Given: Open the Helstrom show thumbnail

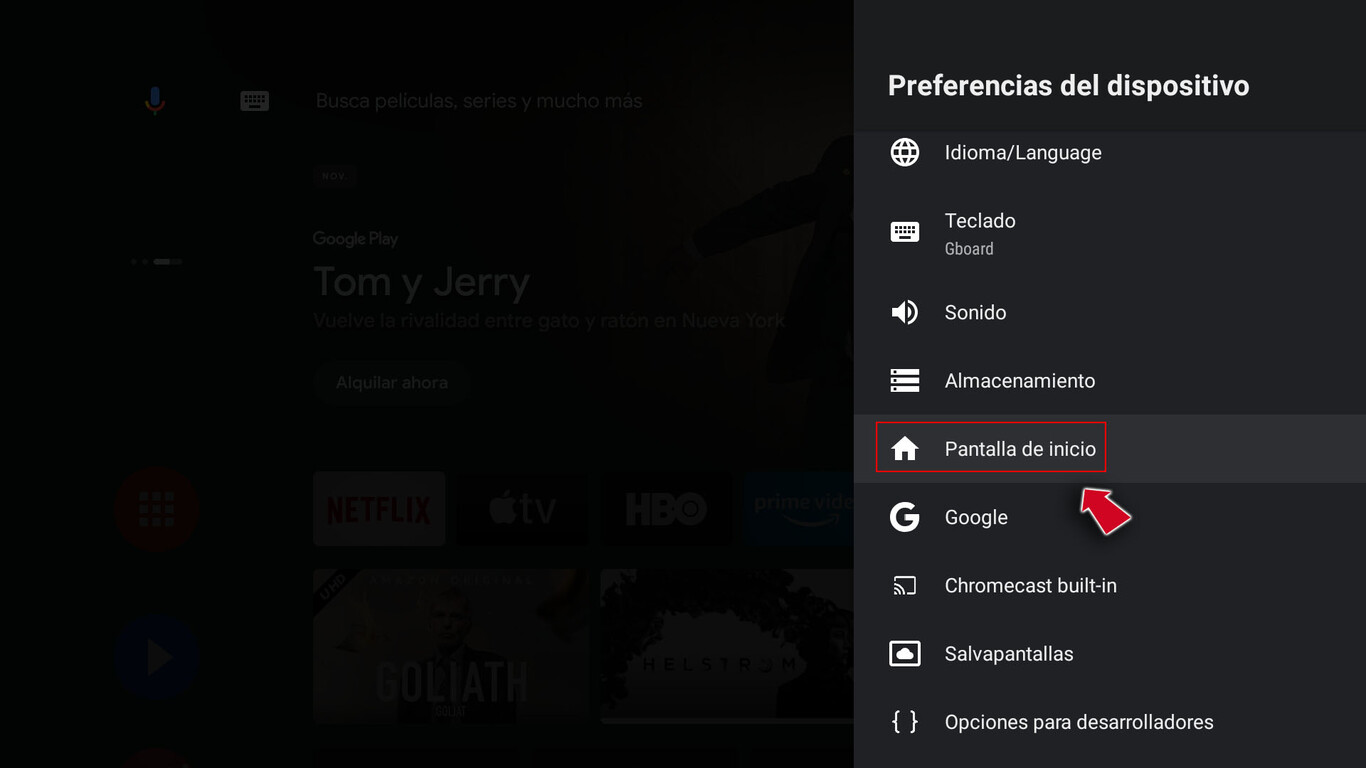Looking at the screenshot, I should pyautogui.click(x=727, y=646).
